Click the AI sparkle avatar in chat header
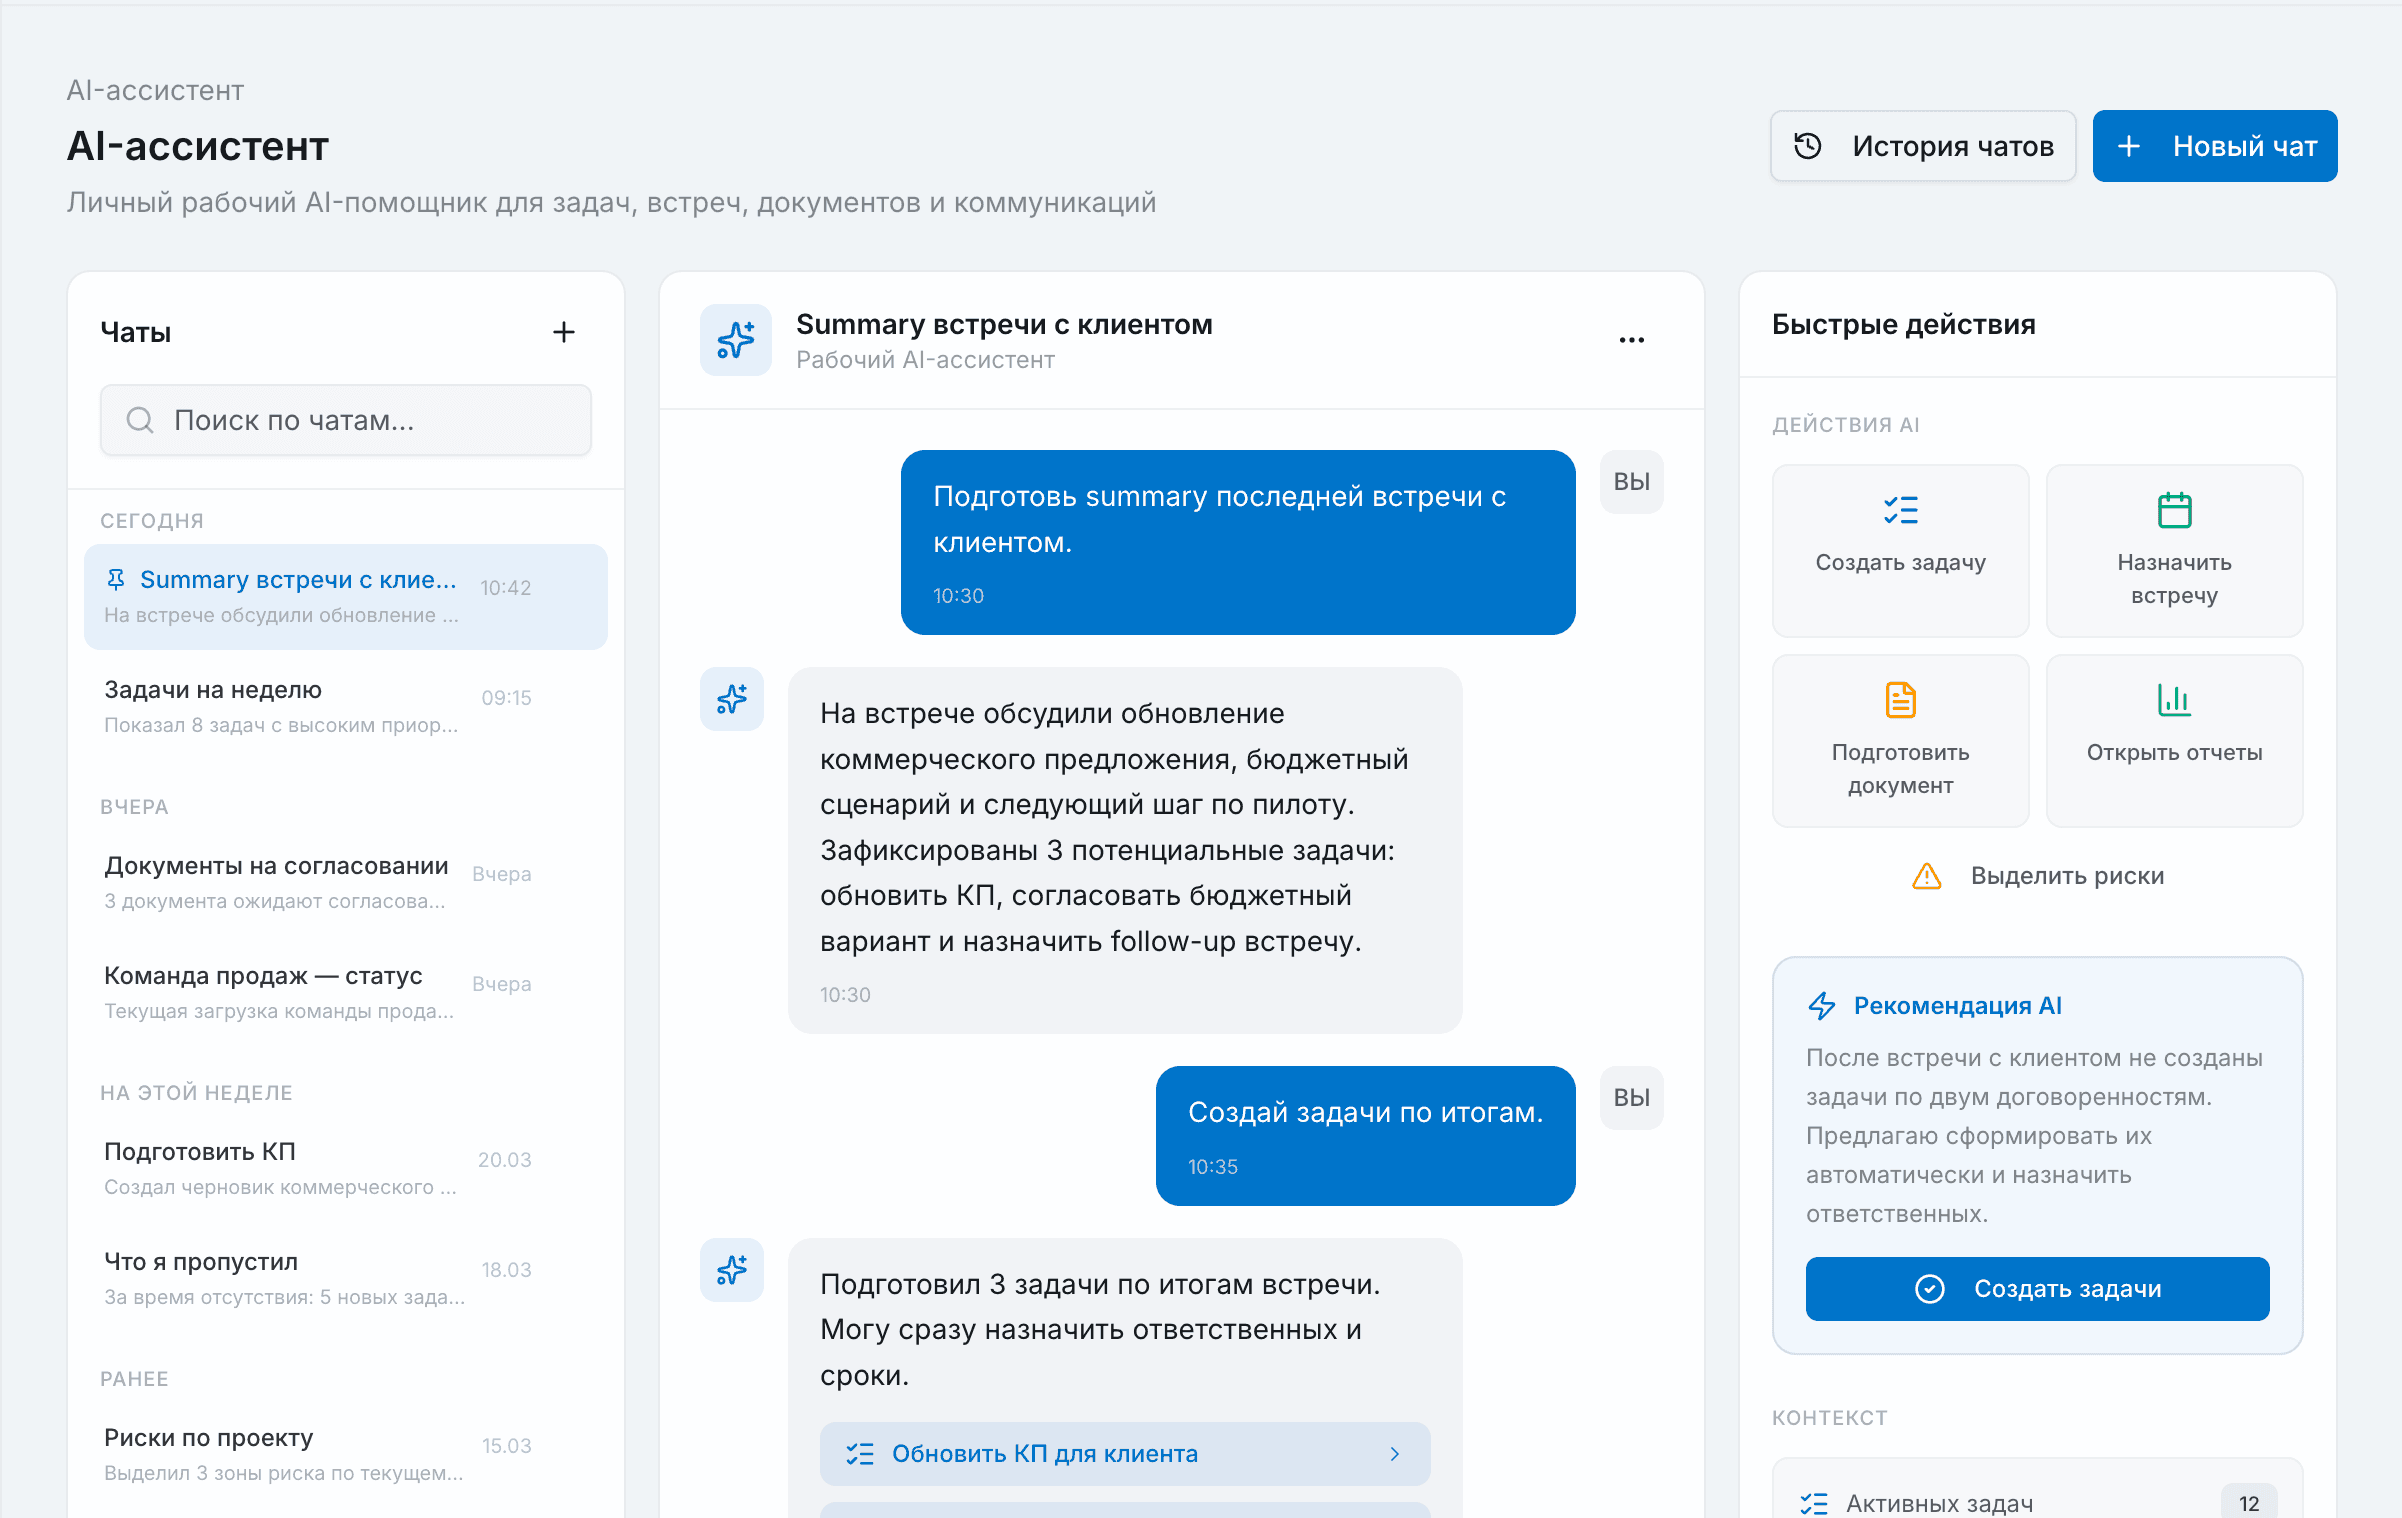The width and height of the screenshot is (2402, 1518). [735, 340]
